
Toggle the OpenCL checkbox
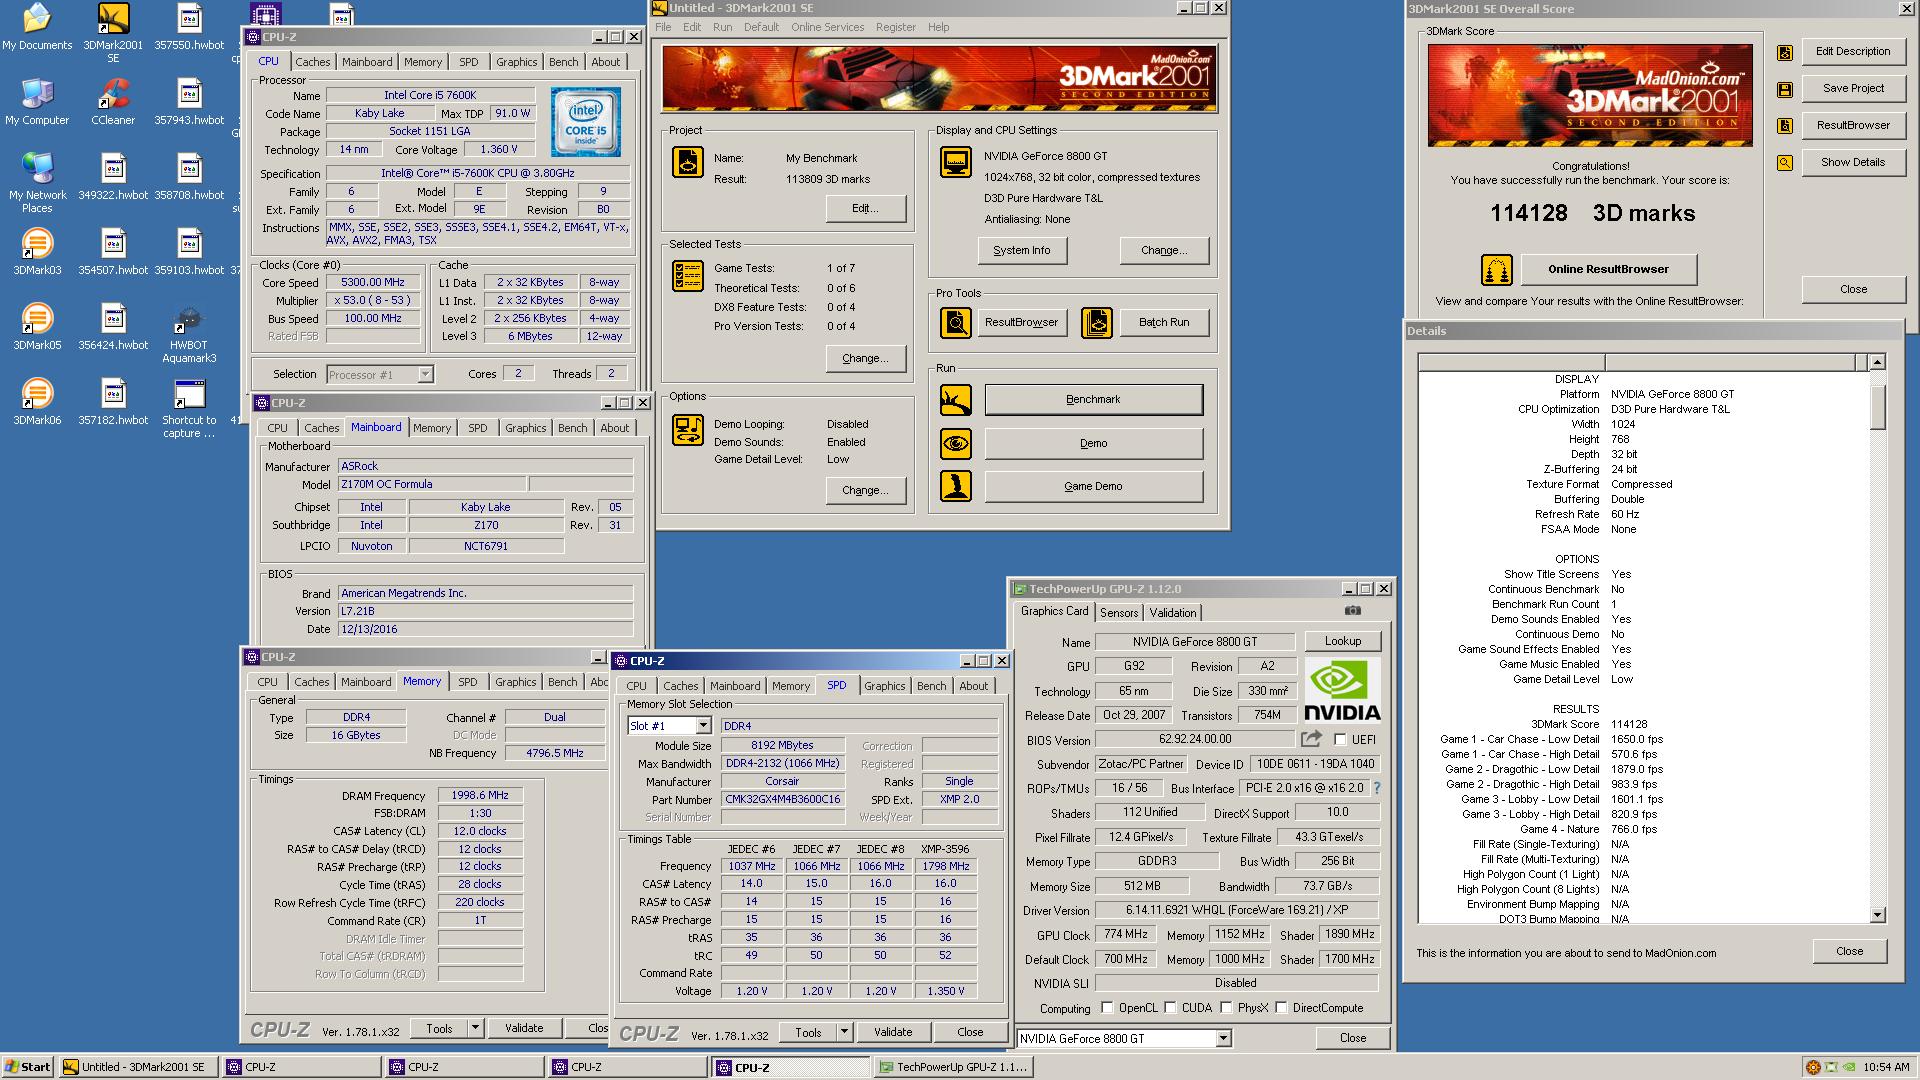point(1107,1008)
